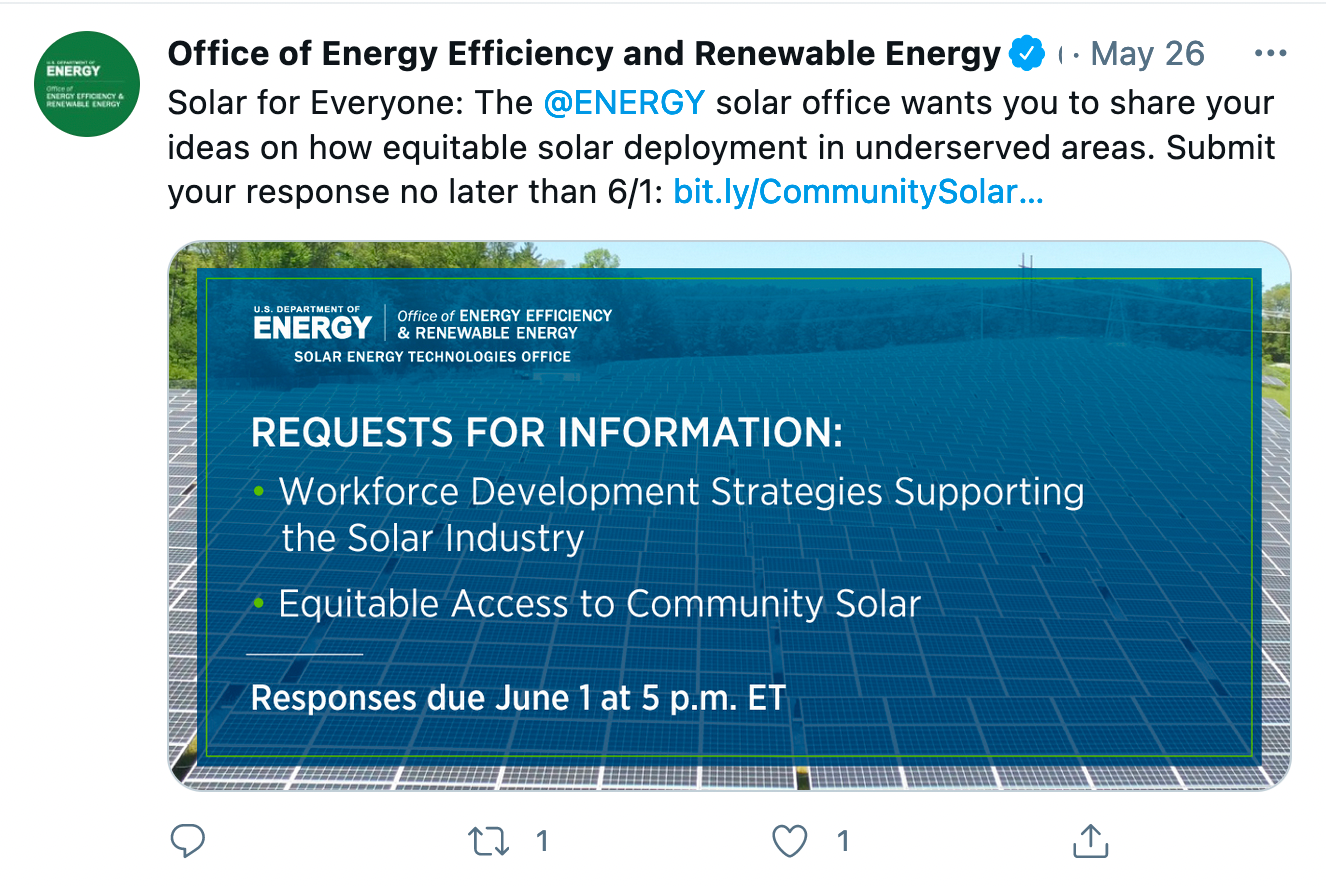
Task: Open the @ENERGY mention
Action: coord(625,103)
